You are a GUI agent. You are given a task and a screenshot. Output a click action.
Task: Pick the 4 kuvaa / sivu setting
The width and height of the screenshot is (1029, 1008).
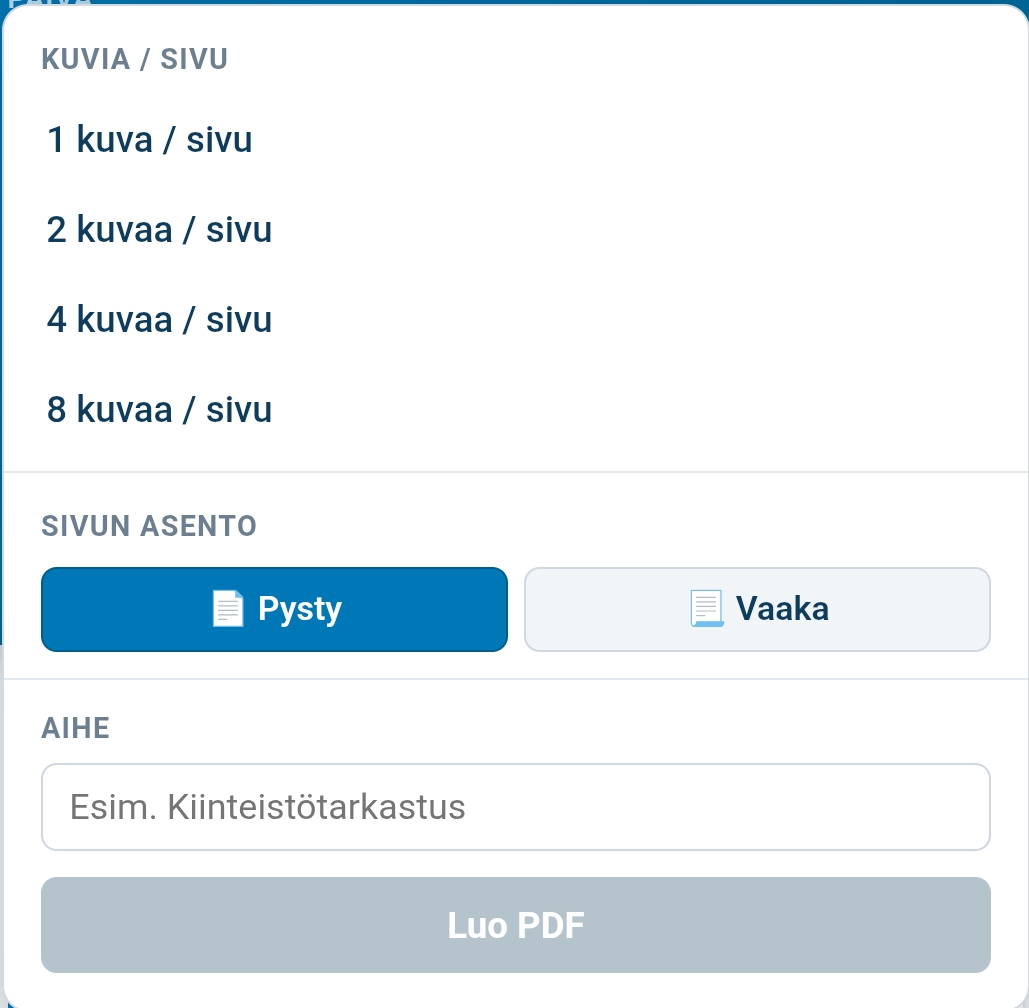point(158,319)
